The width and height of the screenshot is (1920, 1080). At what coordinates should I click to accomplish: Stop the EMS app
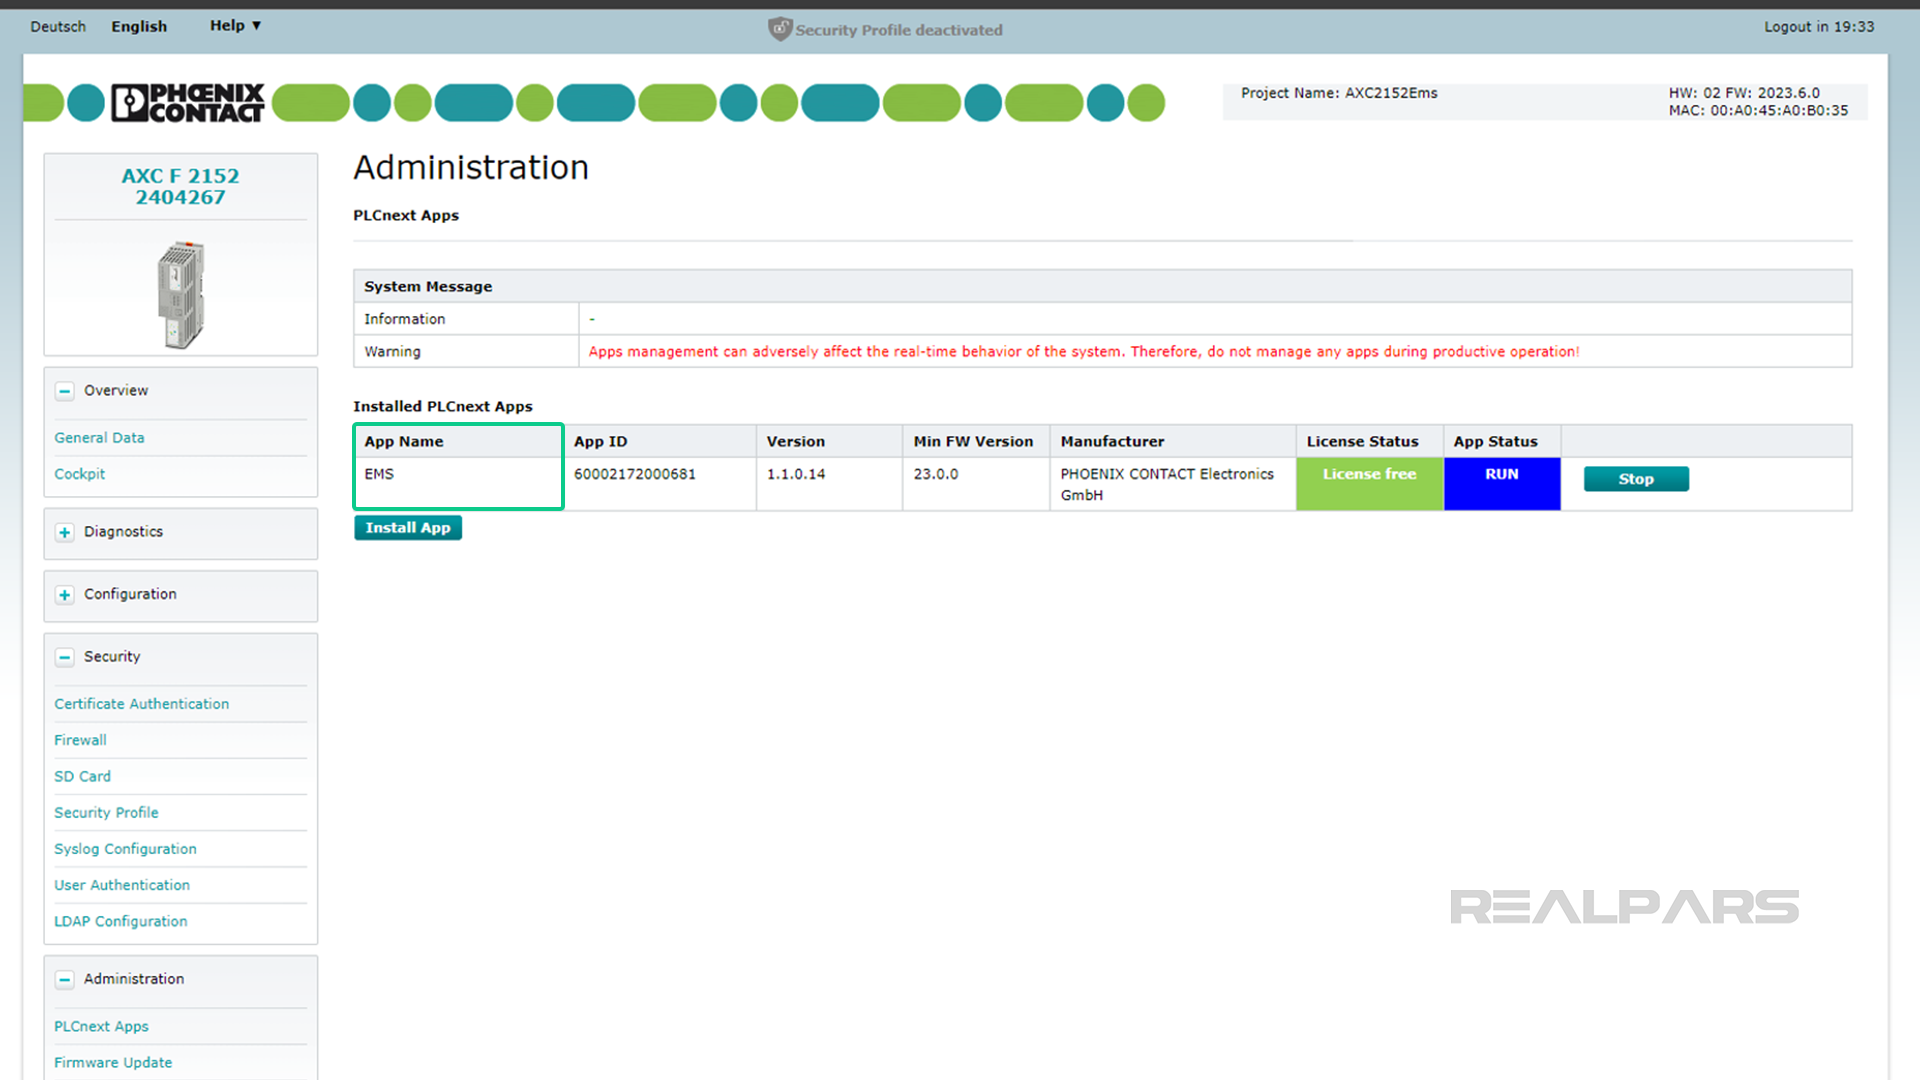(1636, 479)
